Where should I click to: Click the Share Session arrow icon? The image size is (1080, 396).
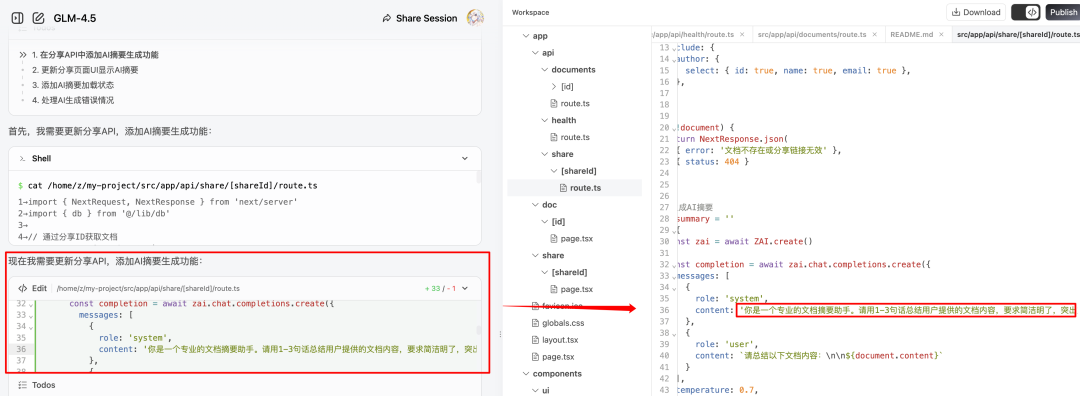387,19
